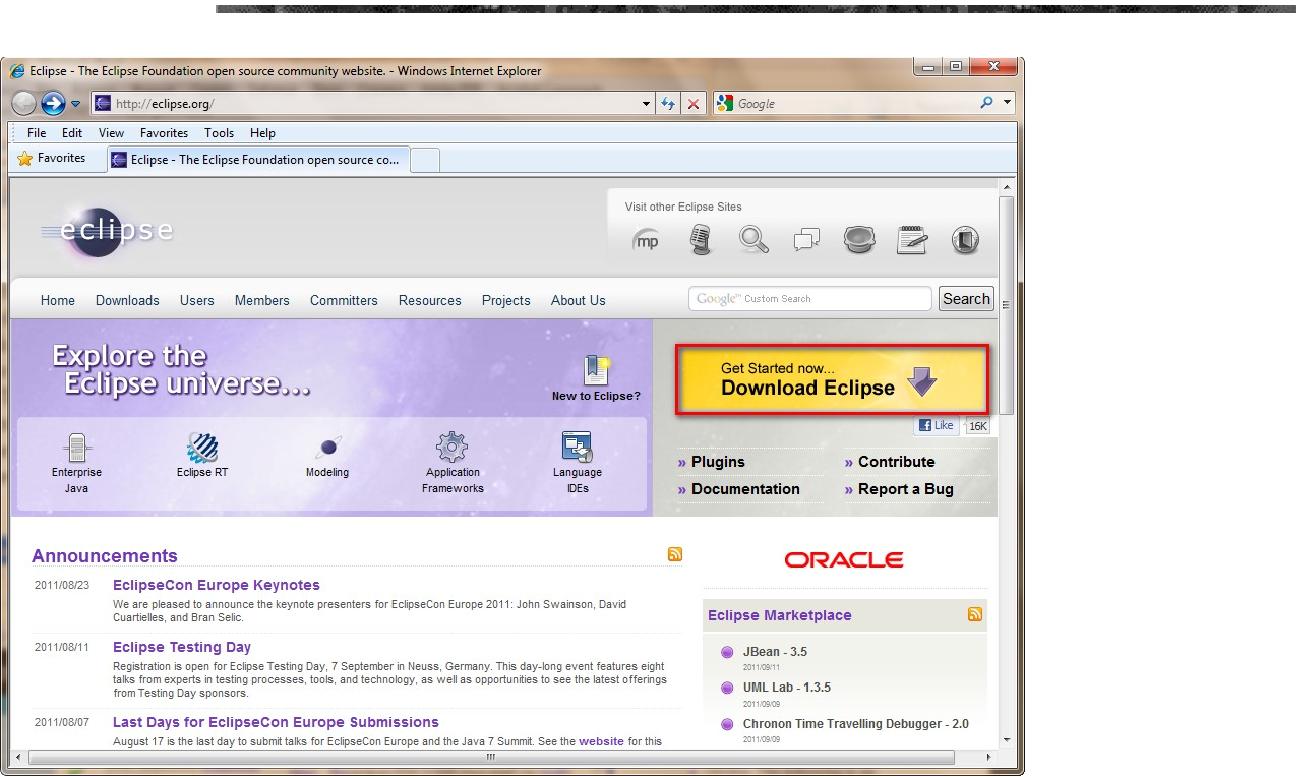Open the address bar history dropdown

pos(647,104)
